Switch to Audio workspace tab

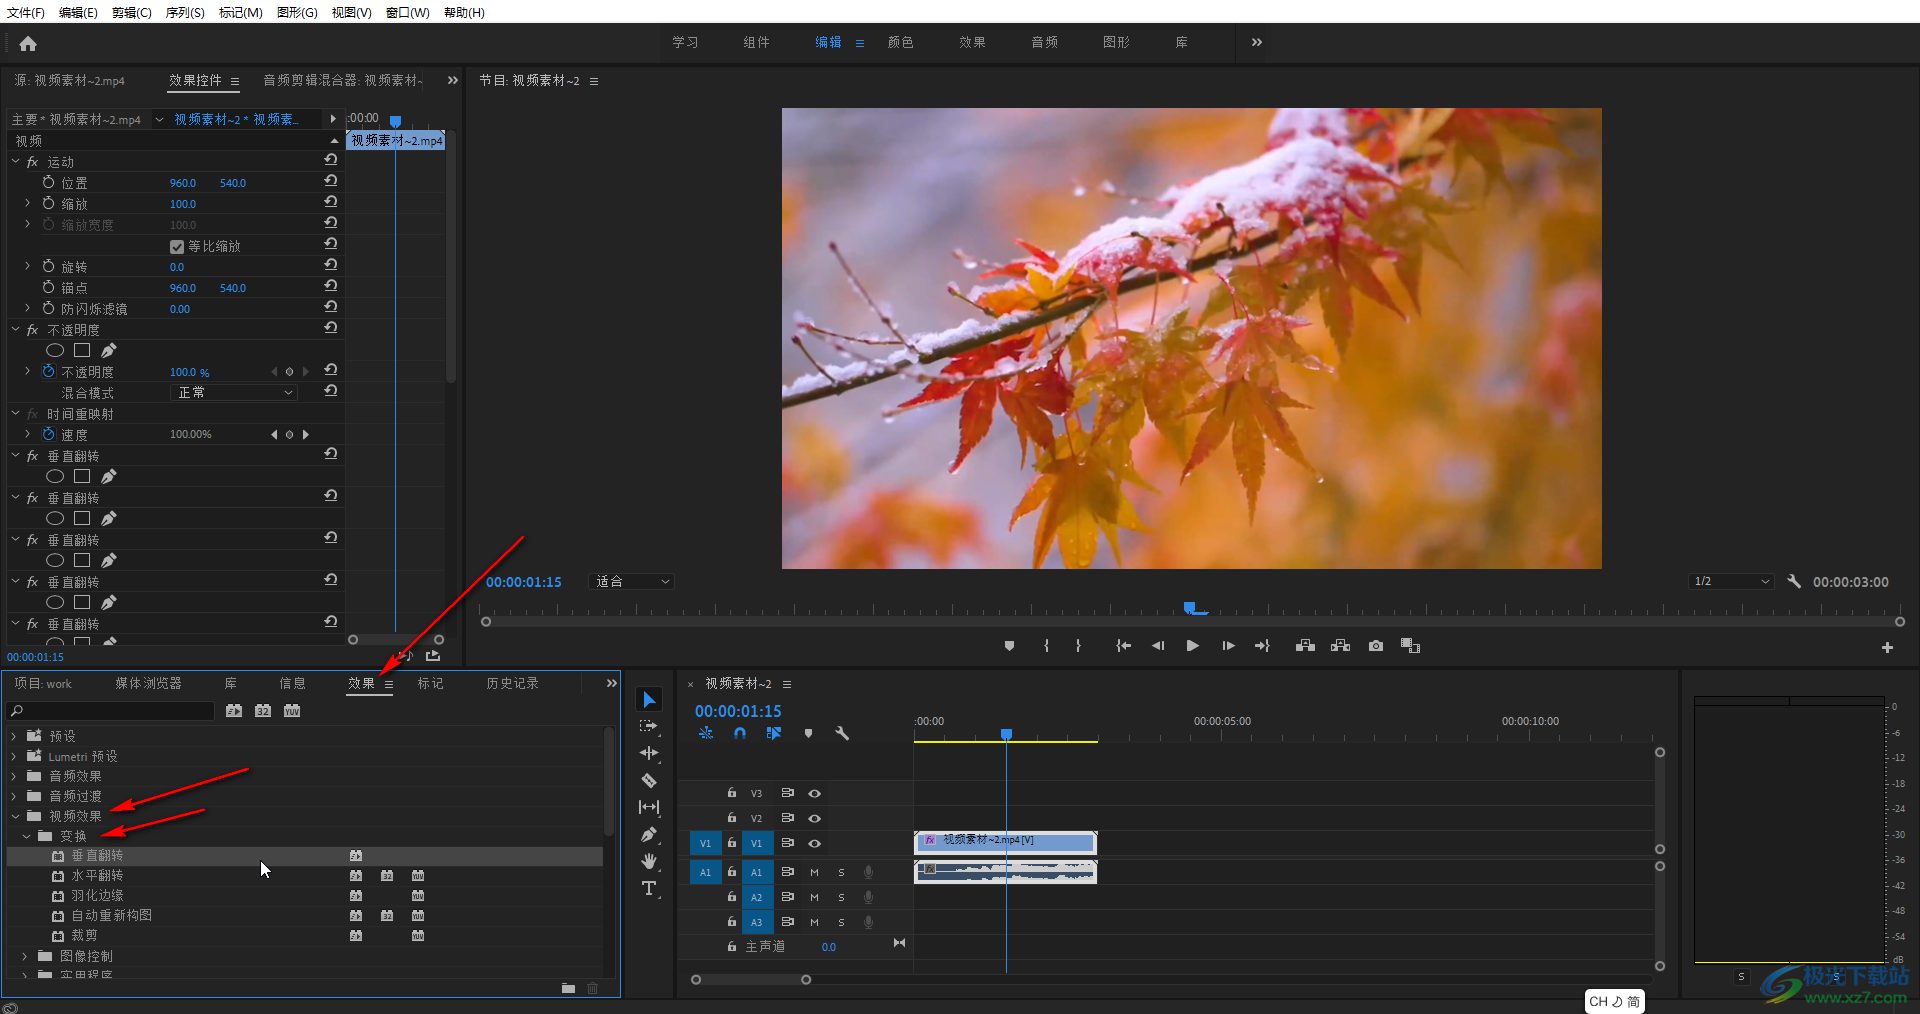[x=1045, y=42]
